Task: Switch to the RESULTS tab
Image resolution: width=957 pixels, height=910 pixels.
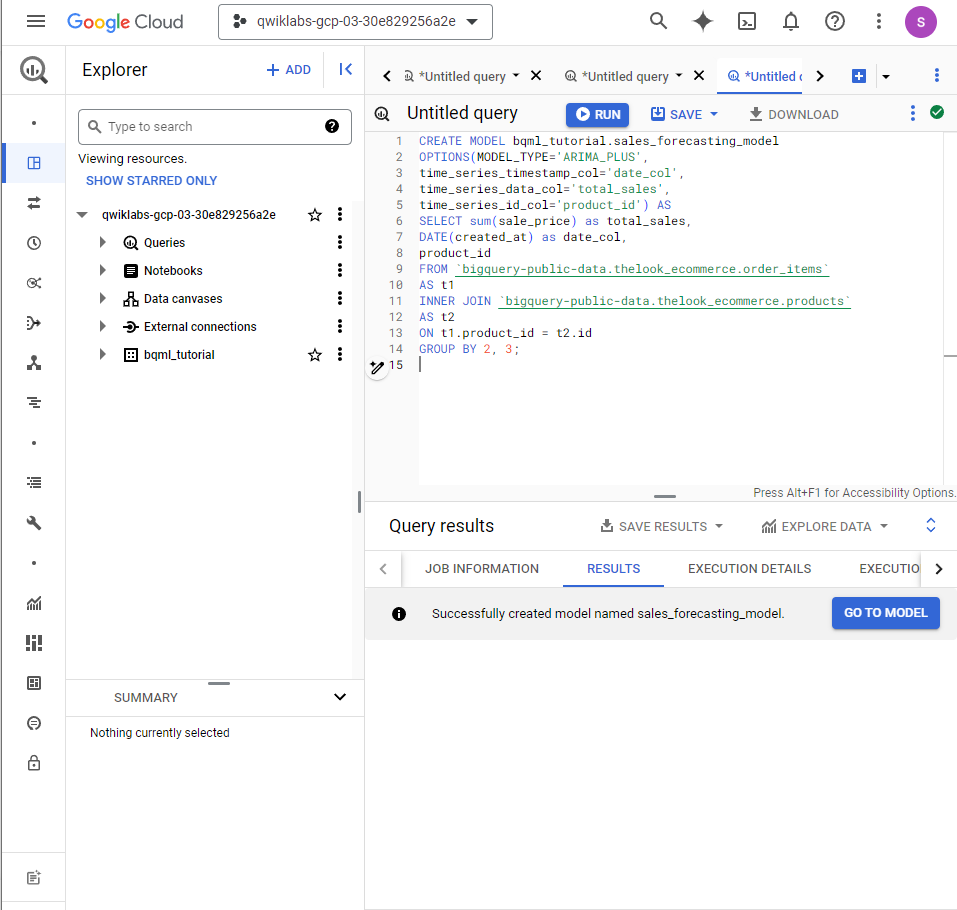Action: click(x=613, y=569)
